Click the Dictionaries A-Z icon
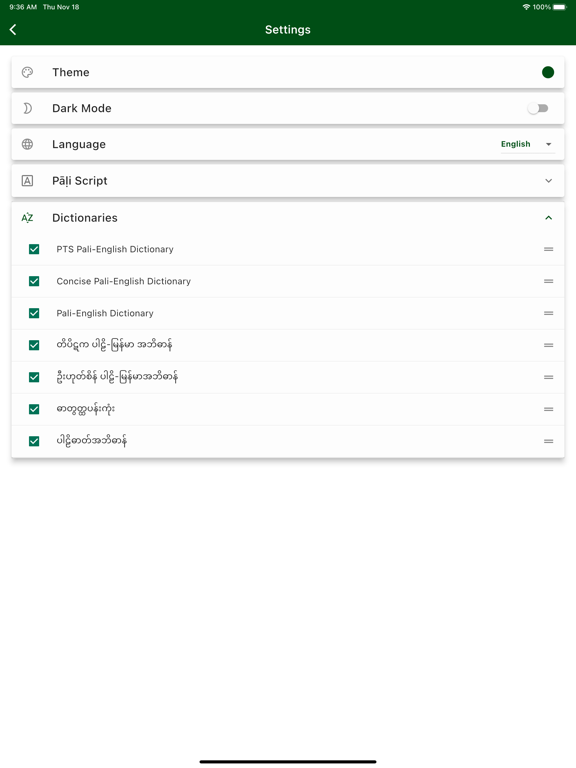 (27, 217)
